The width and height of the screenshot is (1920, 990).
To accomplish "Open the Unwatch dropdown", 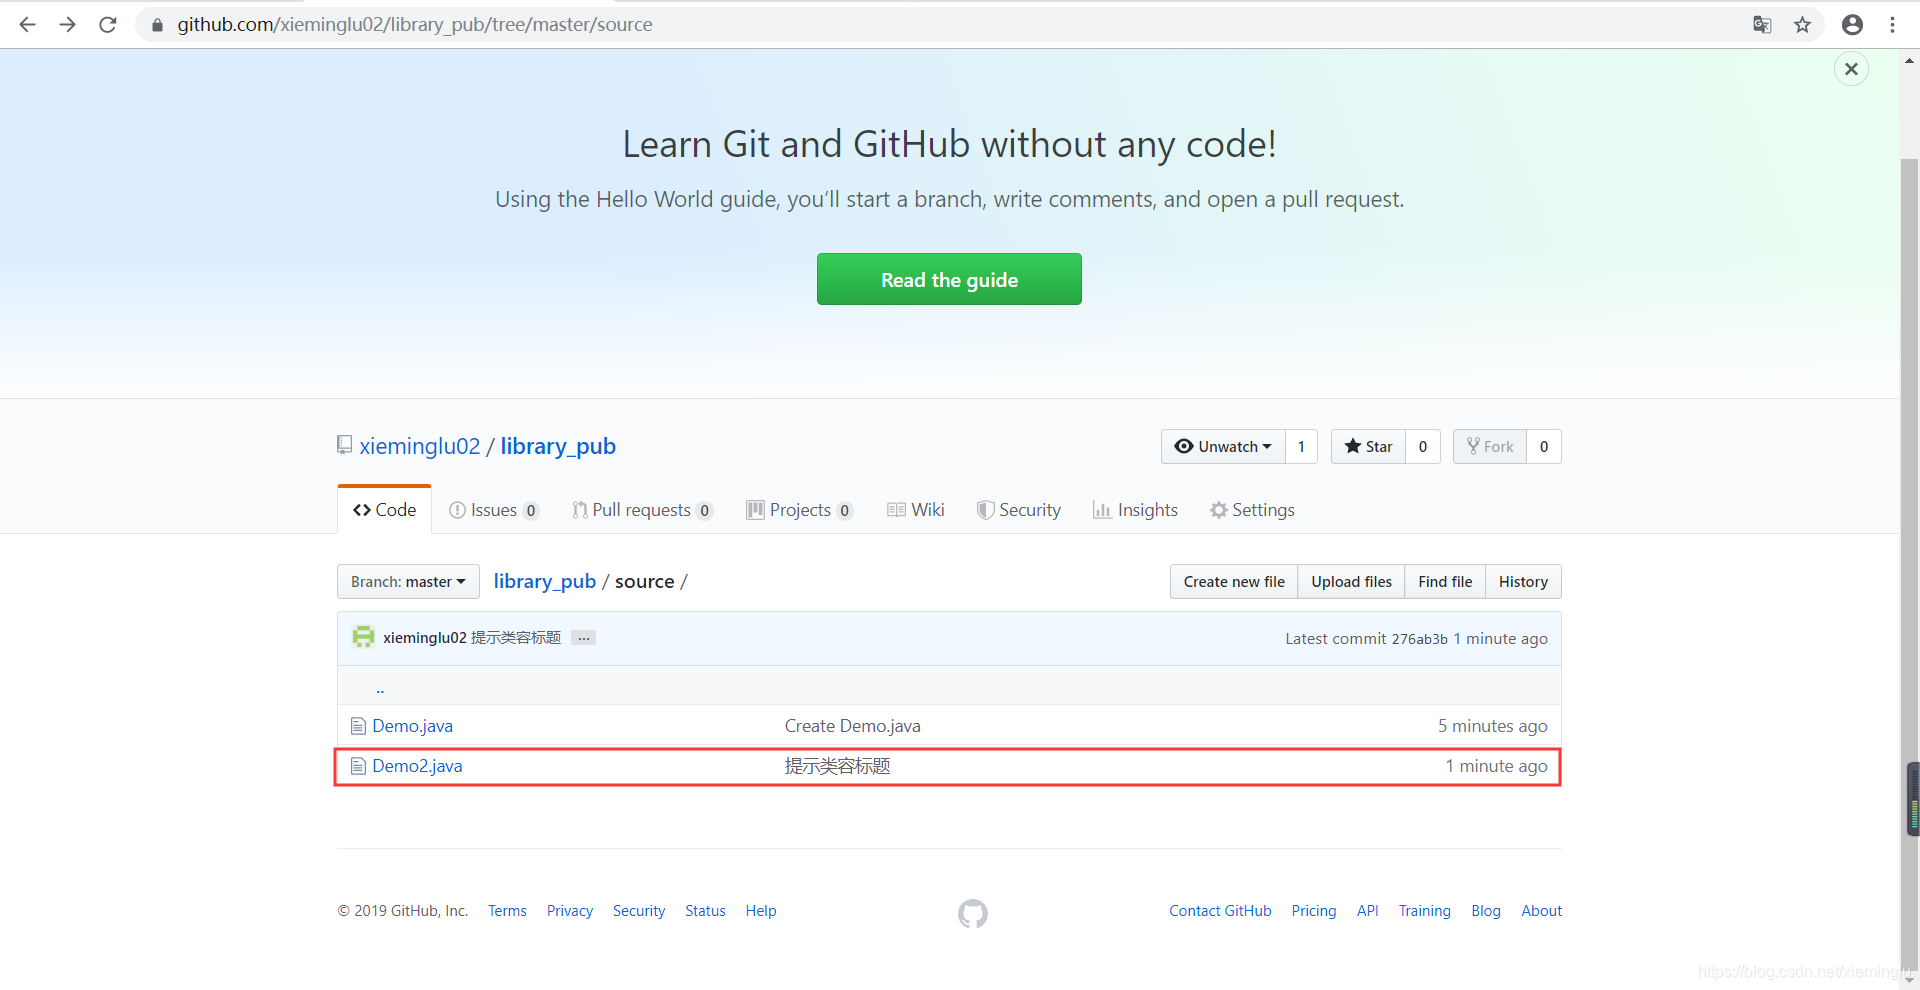I will coord(1223,447).
